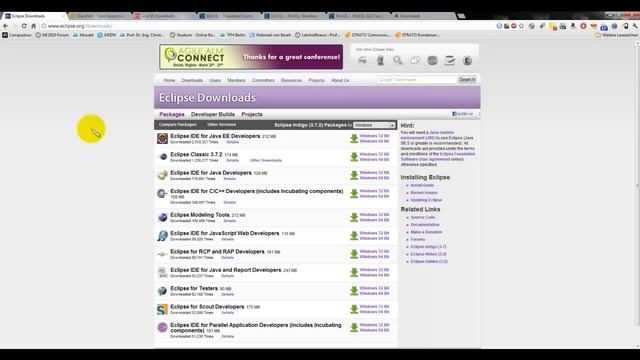Image resolution: width=640 pixels, height=360 pixels.
Task: Click the Compare Packages link
Action: pyautogui.click(x=178, y=124)
